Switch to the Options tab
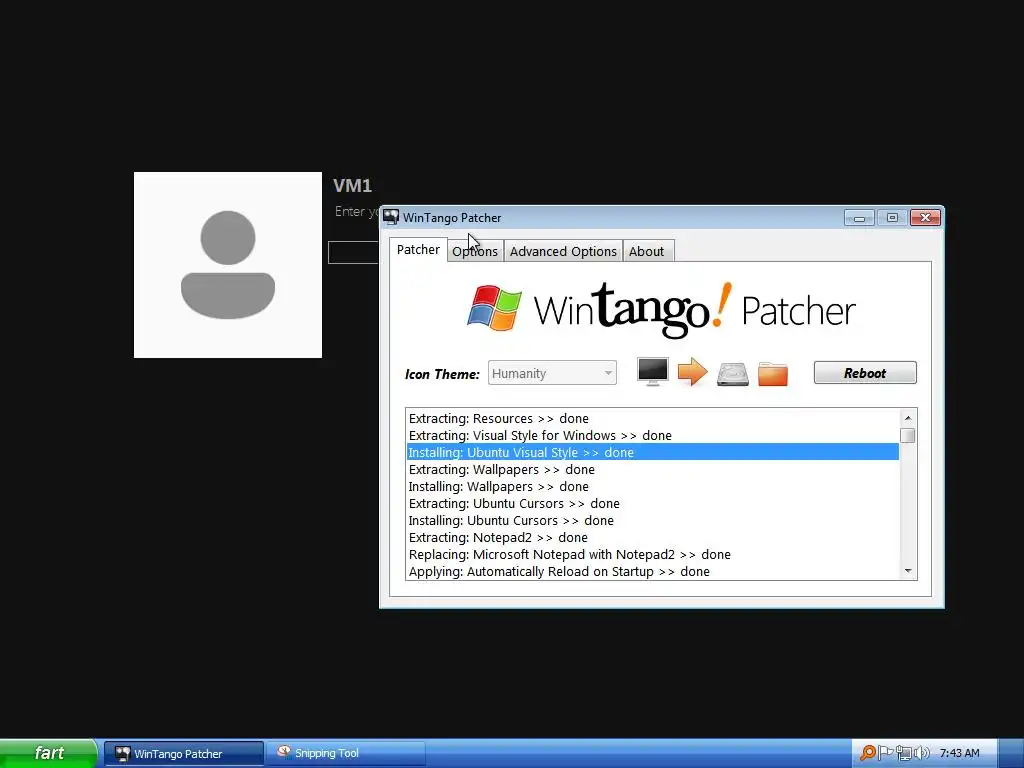Image resolution: width=1024 pixels, height=768 pixels. pyautogui.click(x=475, y=251)
